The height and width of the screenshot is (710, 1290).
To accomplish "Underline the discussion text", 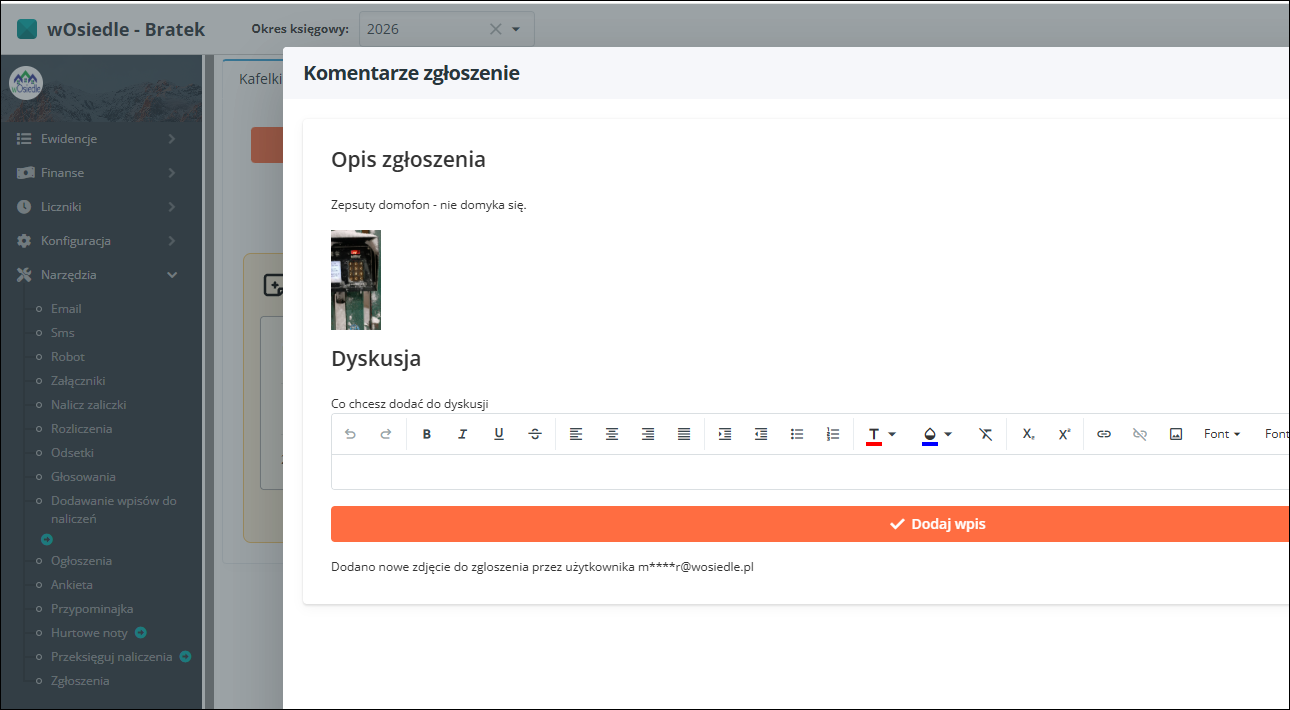I will click(x=498, y=433).
